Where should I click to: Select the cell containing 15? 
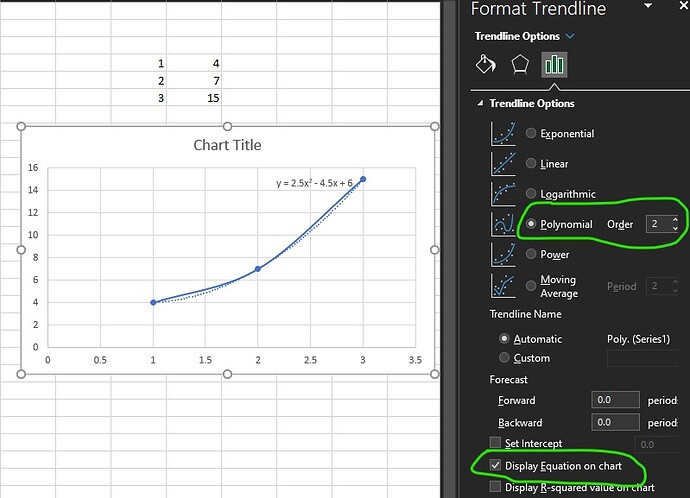pos(194,98)
